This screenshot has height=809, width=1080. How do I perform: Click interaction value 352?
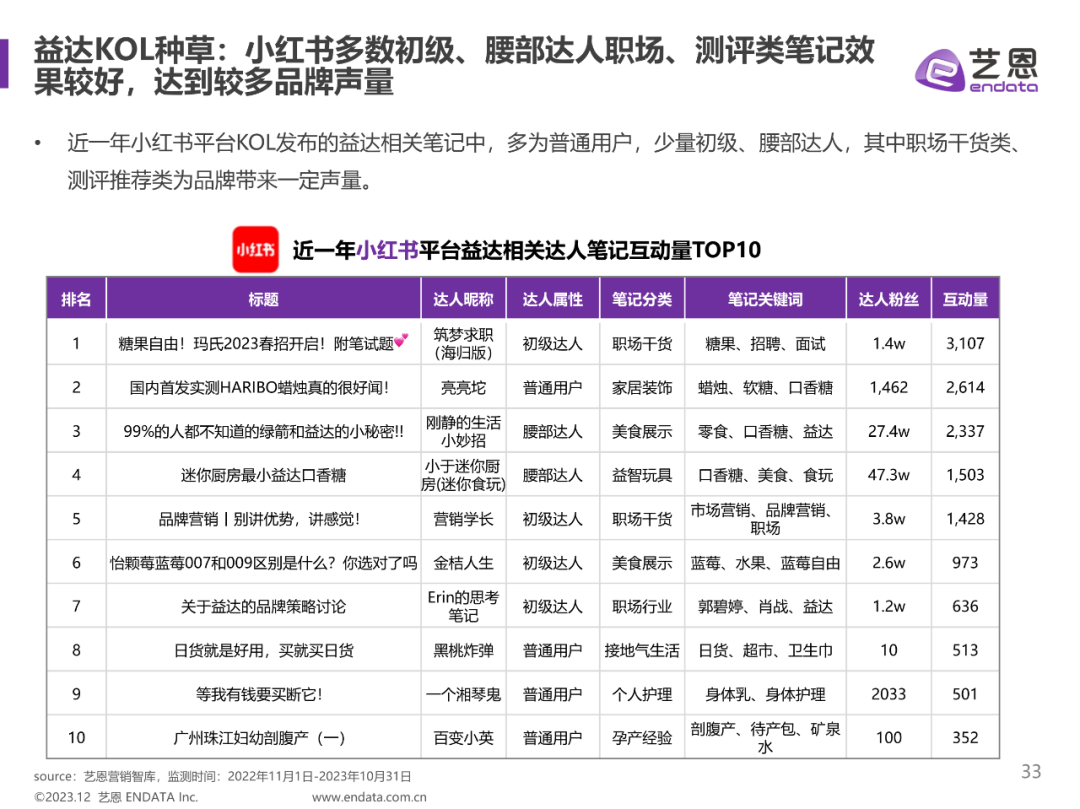[965, 738]
